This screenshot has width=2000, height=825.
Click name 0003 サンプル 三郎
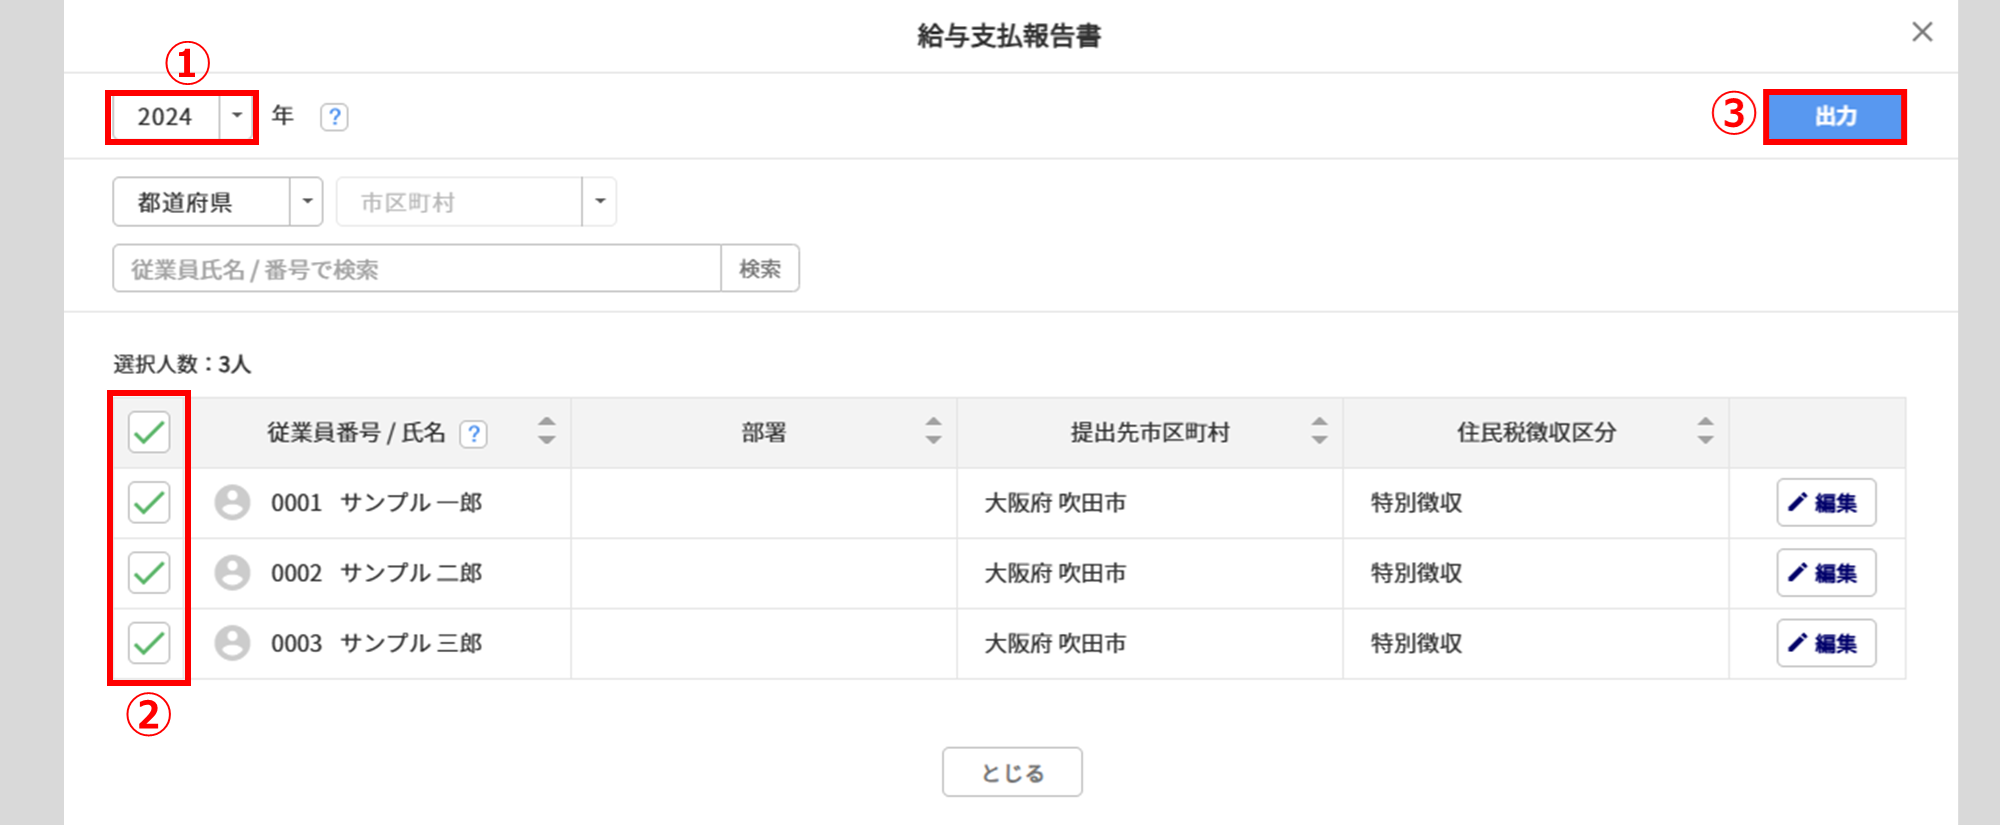tap(377, 643)
